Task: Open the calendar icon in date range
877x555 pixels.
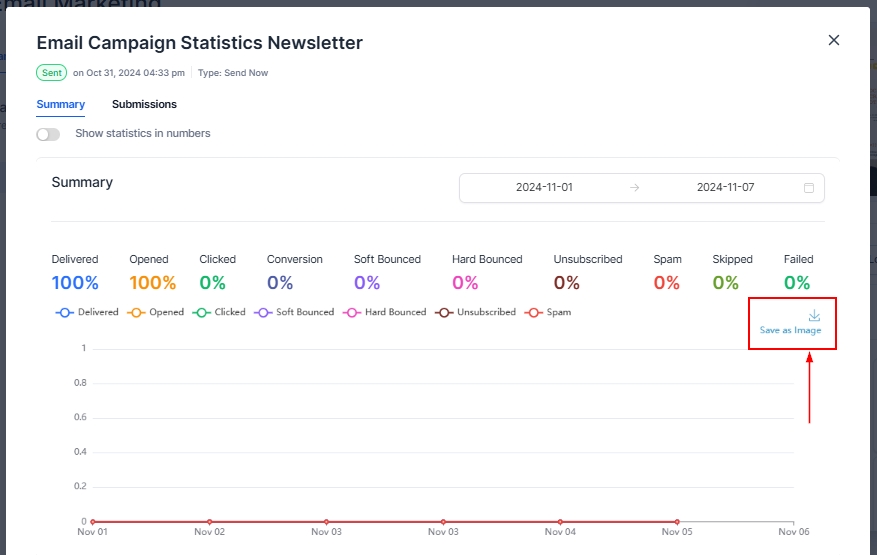Action: [809, 188]
